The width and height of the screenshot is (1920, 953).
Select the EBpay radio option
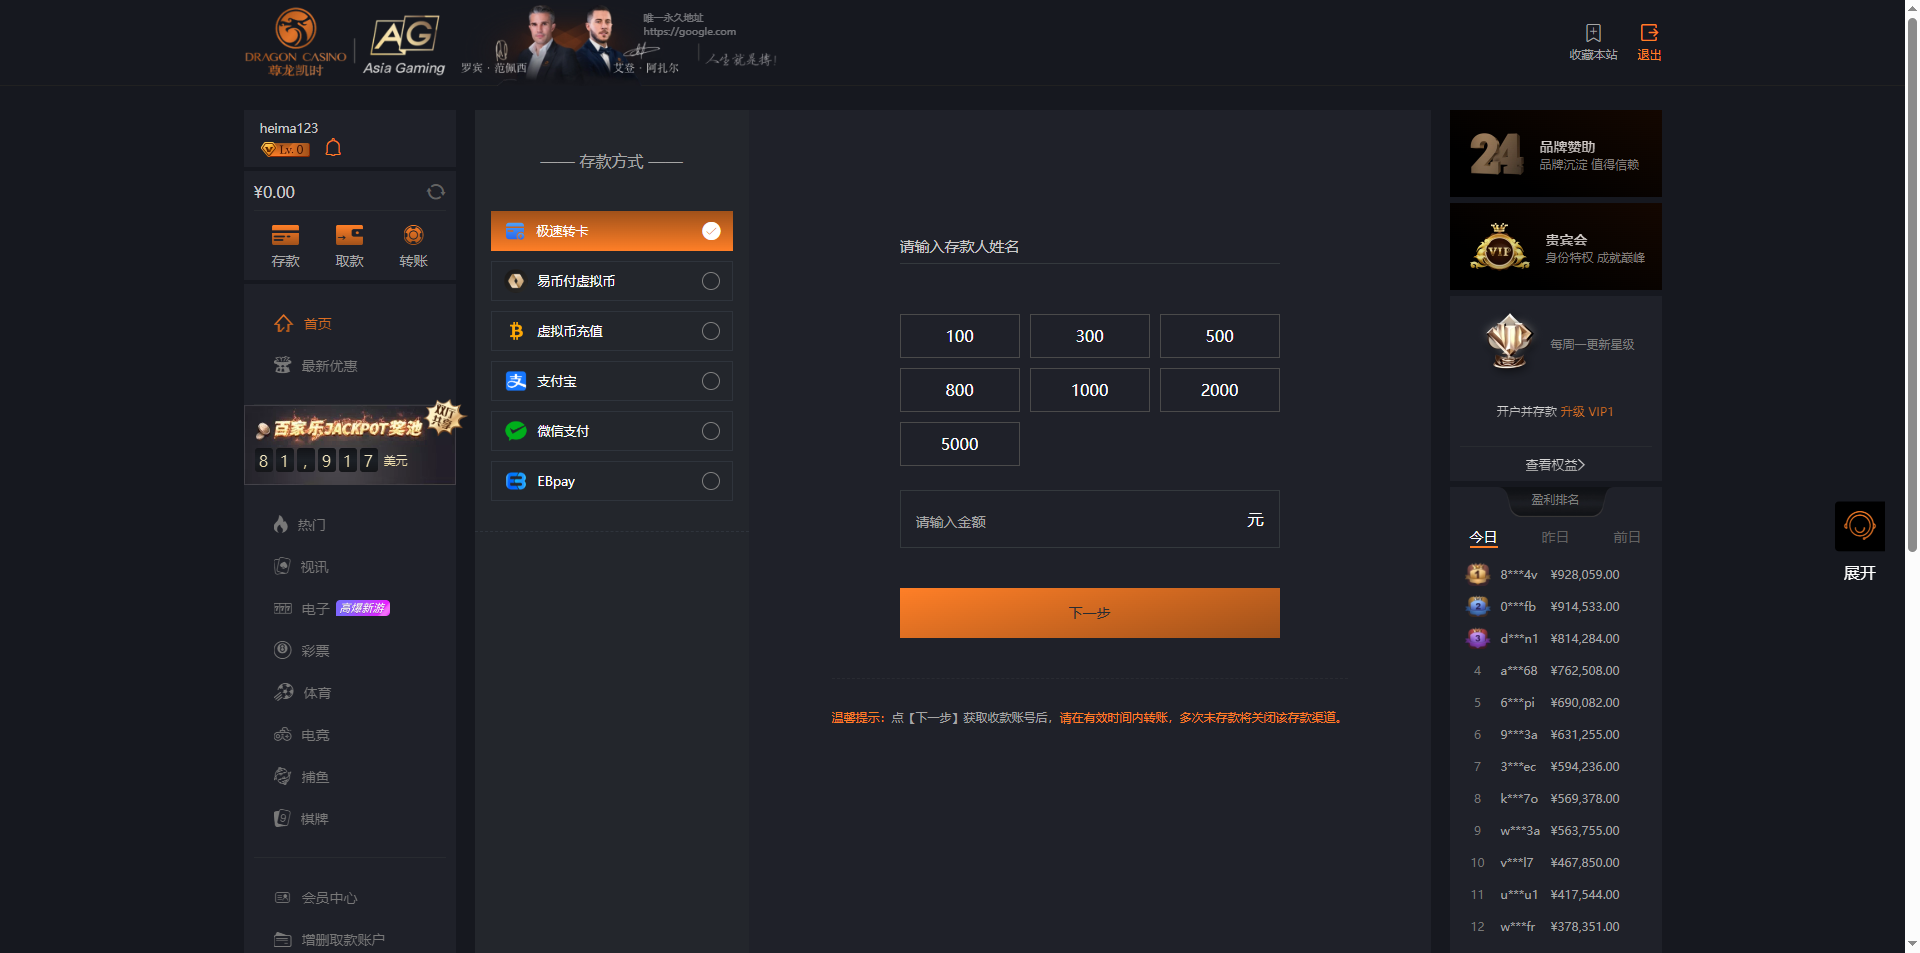[710, 481]
